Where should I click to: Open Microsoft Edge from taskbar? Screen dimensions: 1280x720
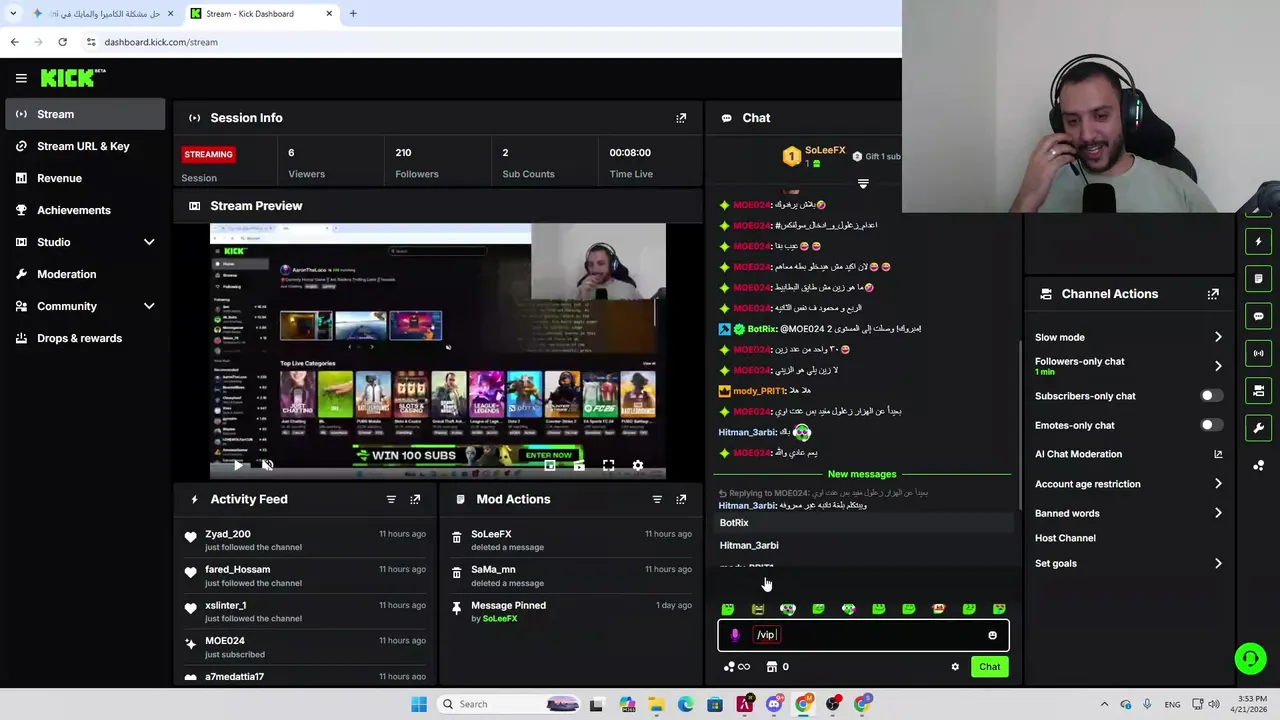(685, 704)
